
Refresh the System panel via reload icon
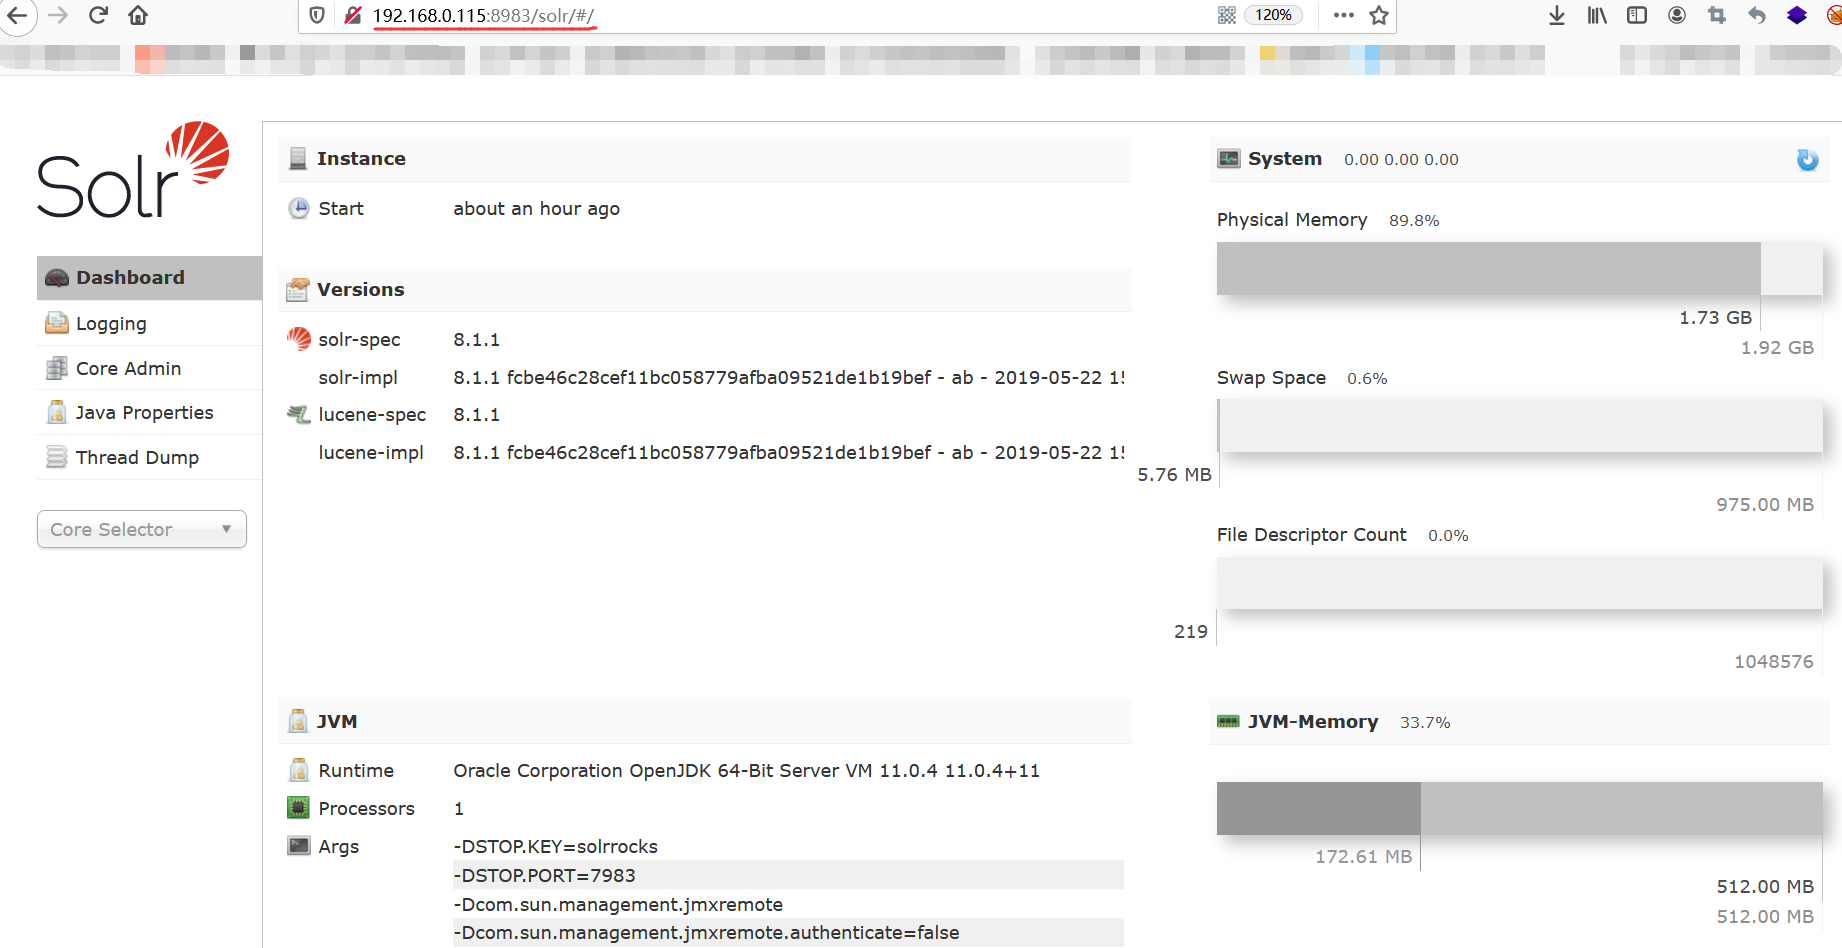tap(1807, 160)
